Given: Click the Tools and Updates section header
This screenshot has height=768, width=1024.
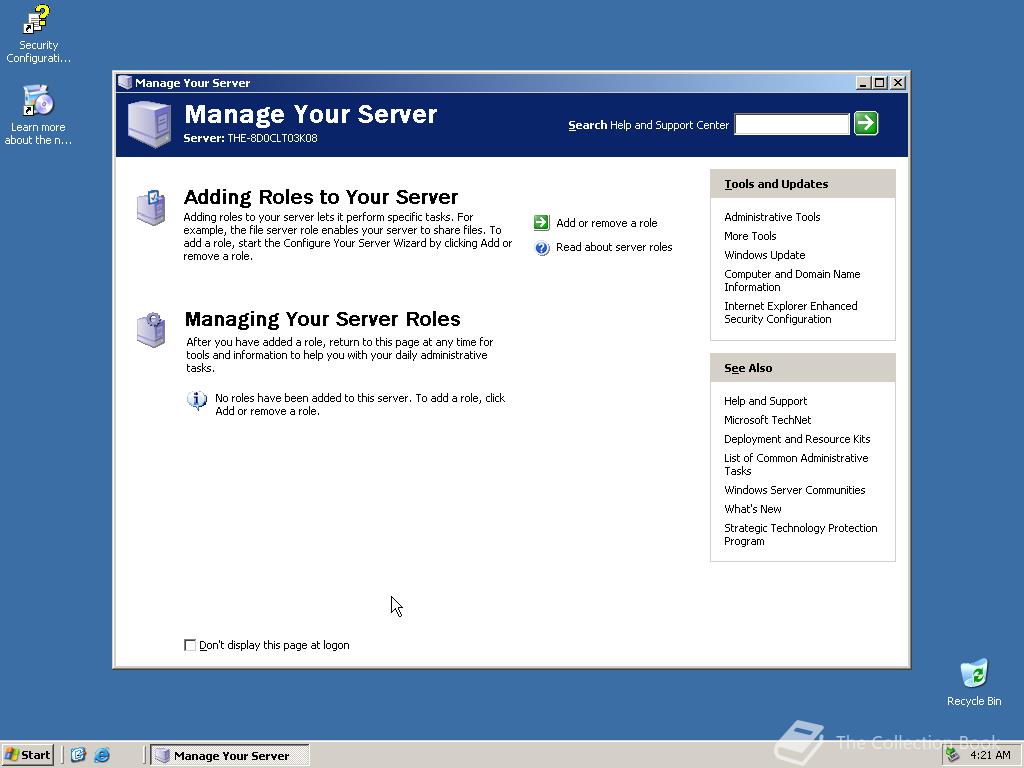Looking at the screenshot, I should [x=803, y=184].
